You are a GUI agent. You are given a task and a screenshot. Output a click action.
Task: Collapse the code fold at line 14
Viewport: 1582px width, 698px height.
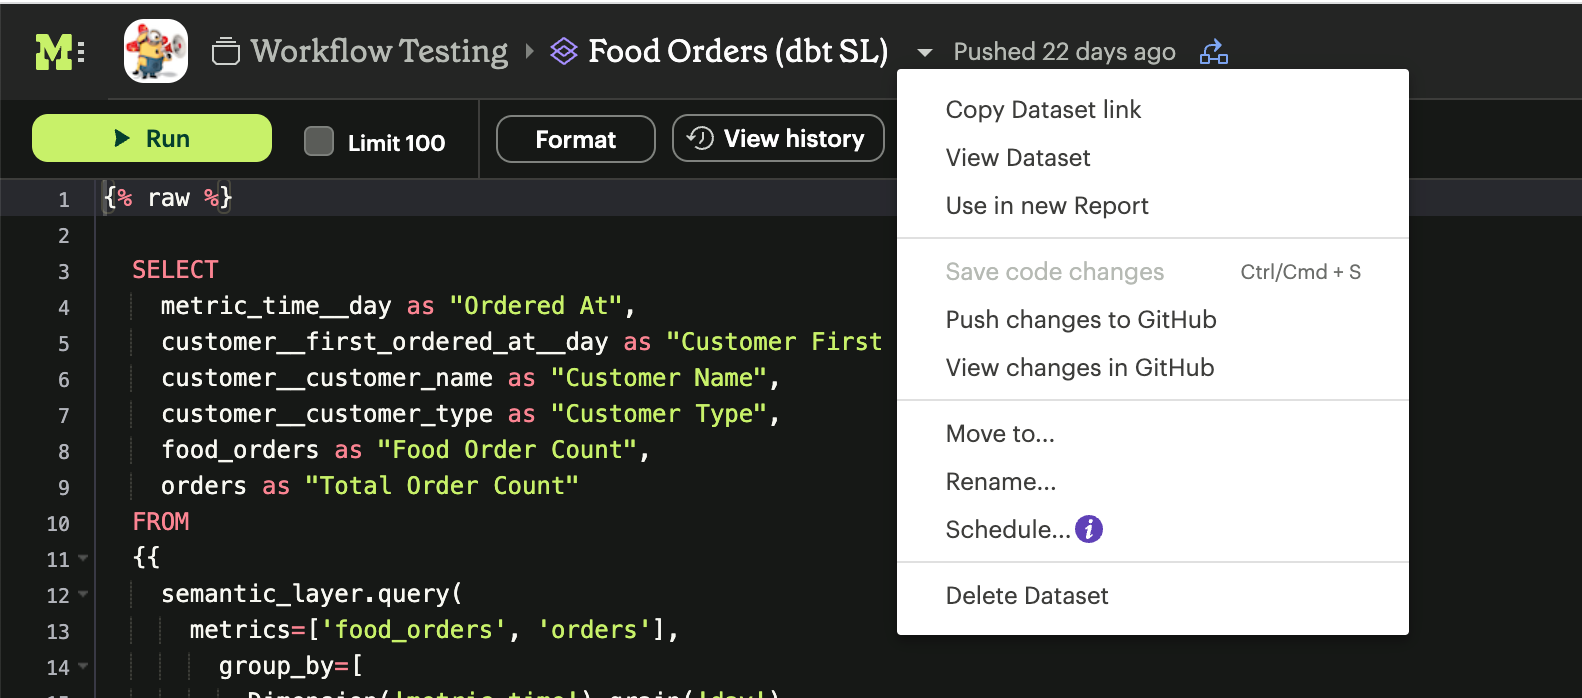point(83,666)
